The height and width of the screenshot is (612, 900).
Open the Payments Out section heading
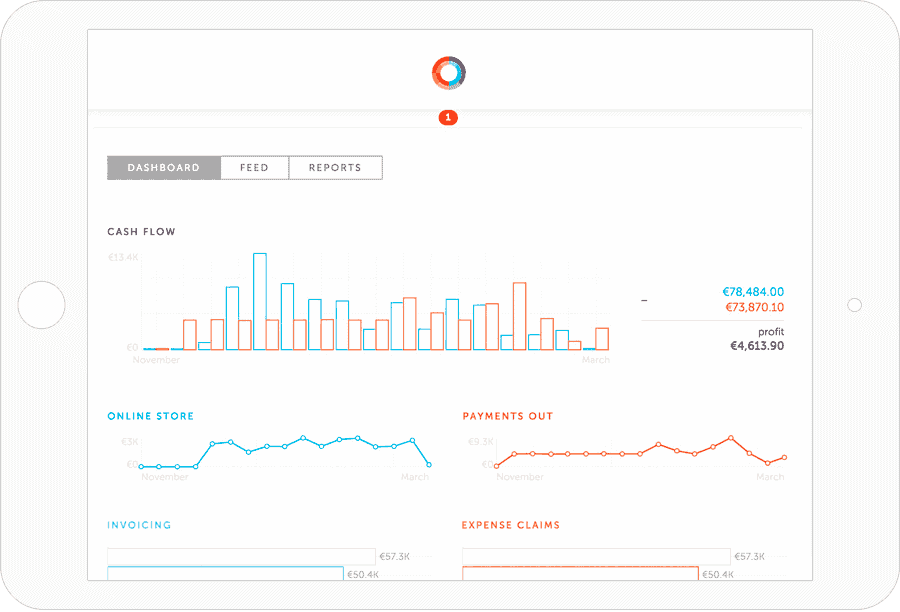[507, 416]
